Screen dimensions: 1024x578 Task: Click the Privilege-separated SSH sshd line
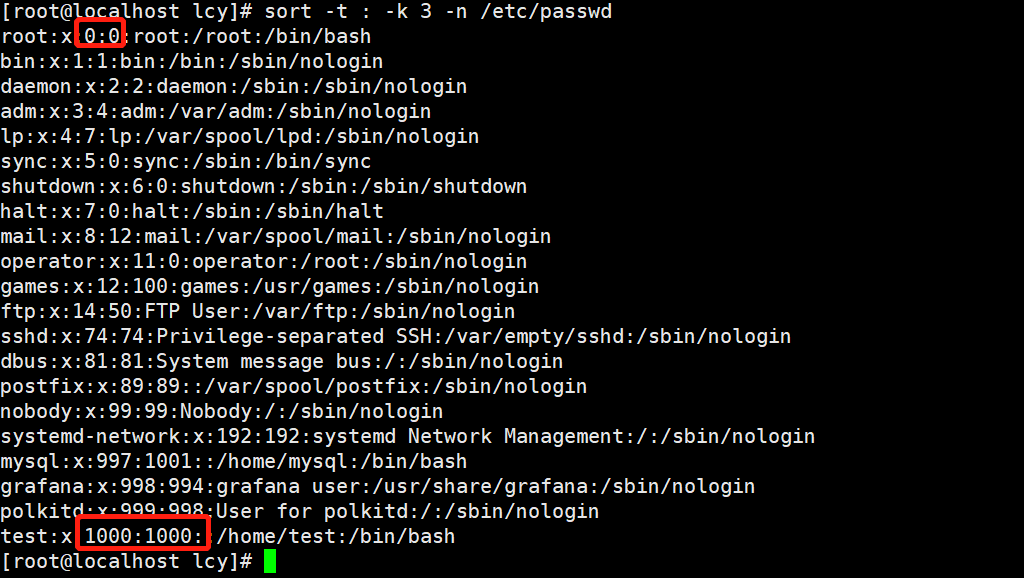point(395,336)
